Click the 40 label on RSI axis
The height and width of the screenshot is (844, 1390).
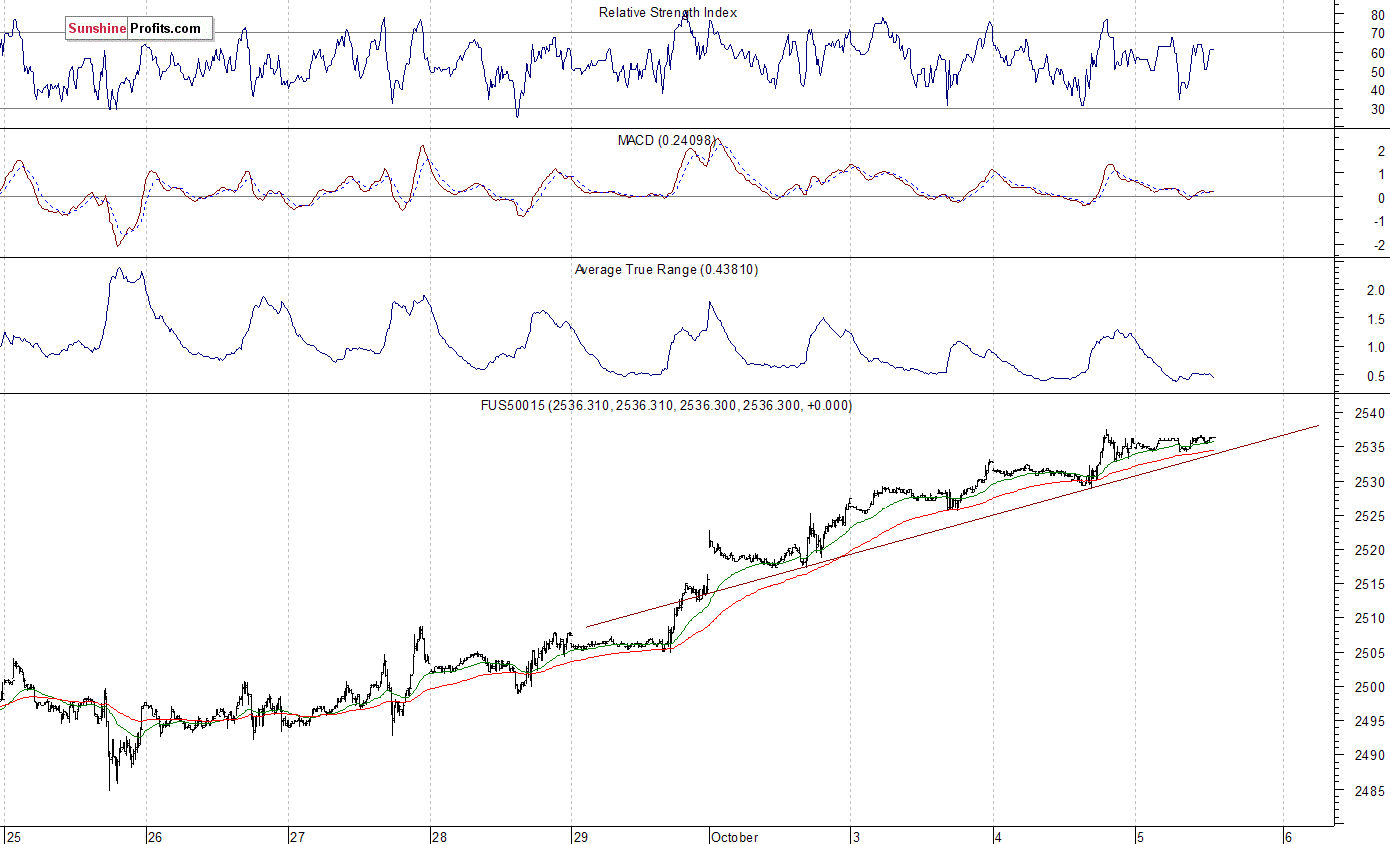tap(1378, 90)
